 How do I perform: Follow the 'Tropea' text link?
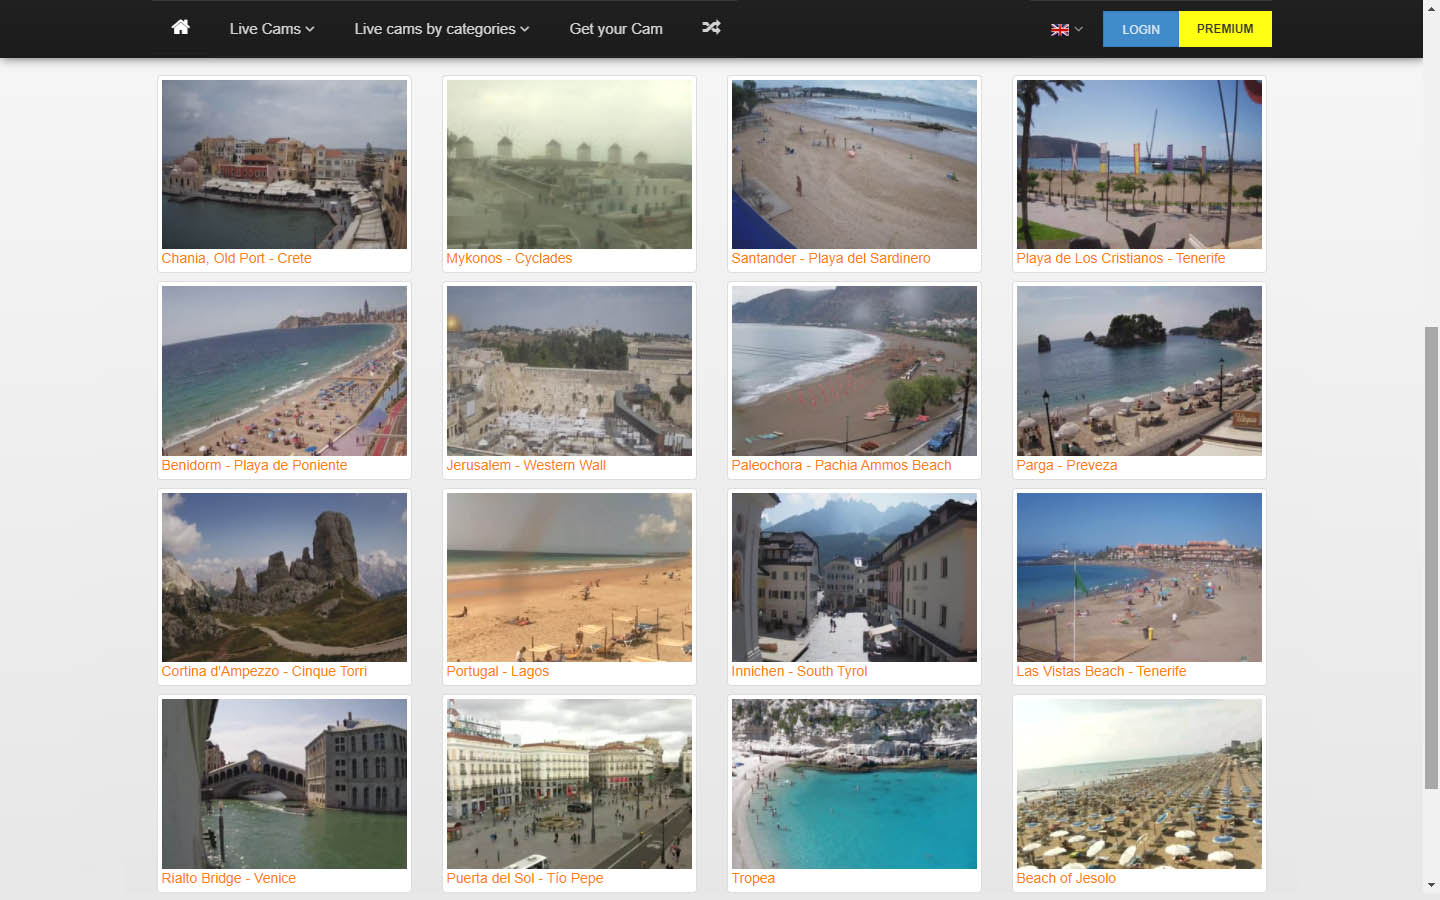pyautogui.click(x=753, y=878)
